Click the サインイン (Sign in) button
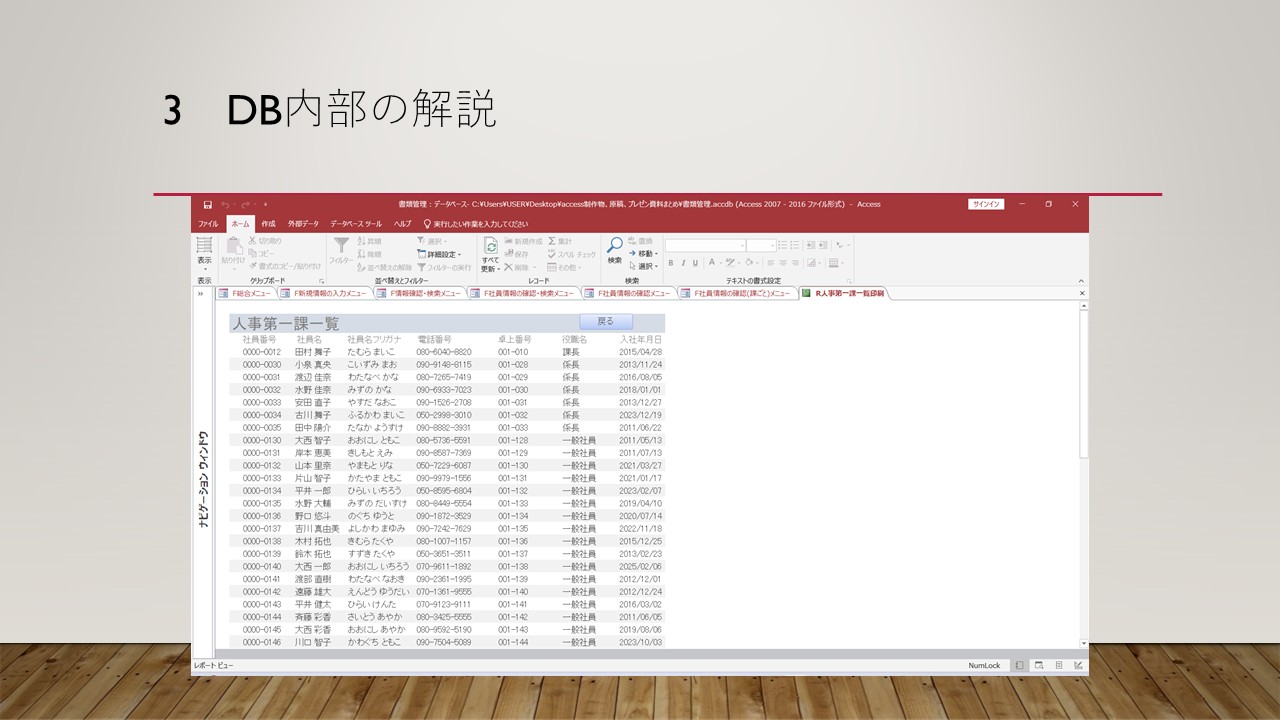This screenshot has width=1280, height=720. pos(985,204)
